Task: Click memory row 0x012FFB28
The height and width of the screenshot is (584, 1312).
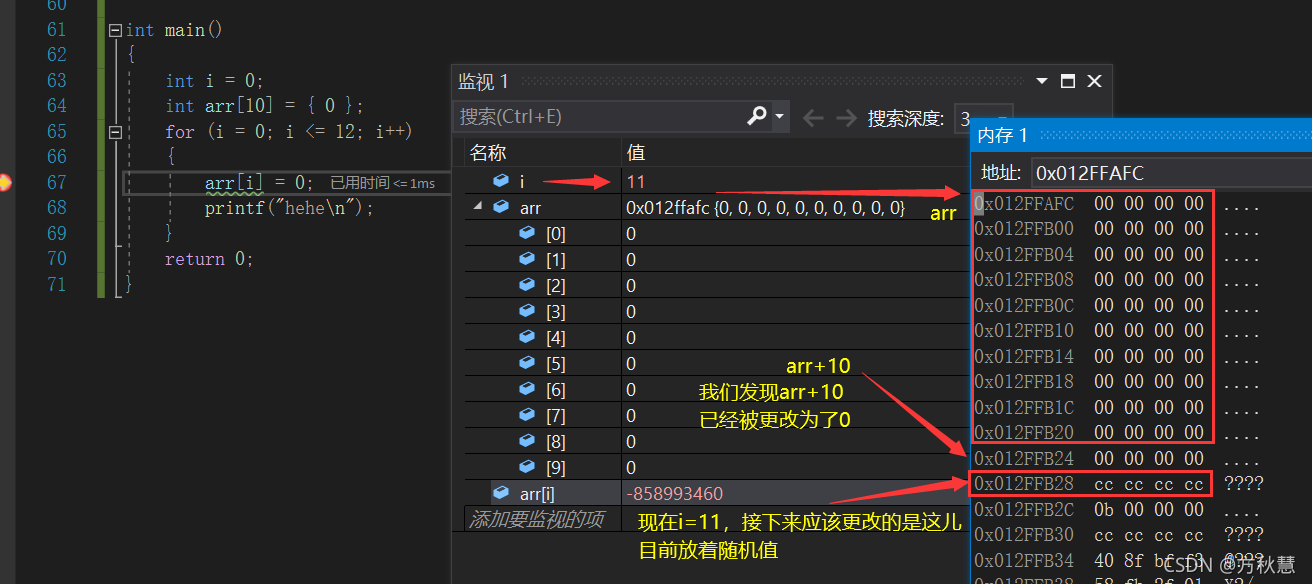Action: point(1118,484)
